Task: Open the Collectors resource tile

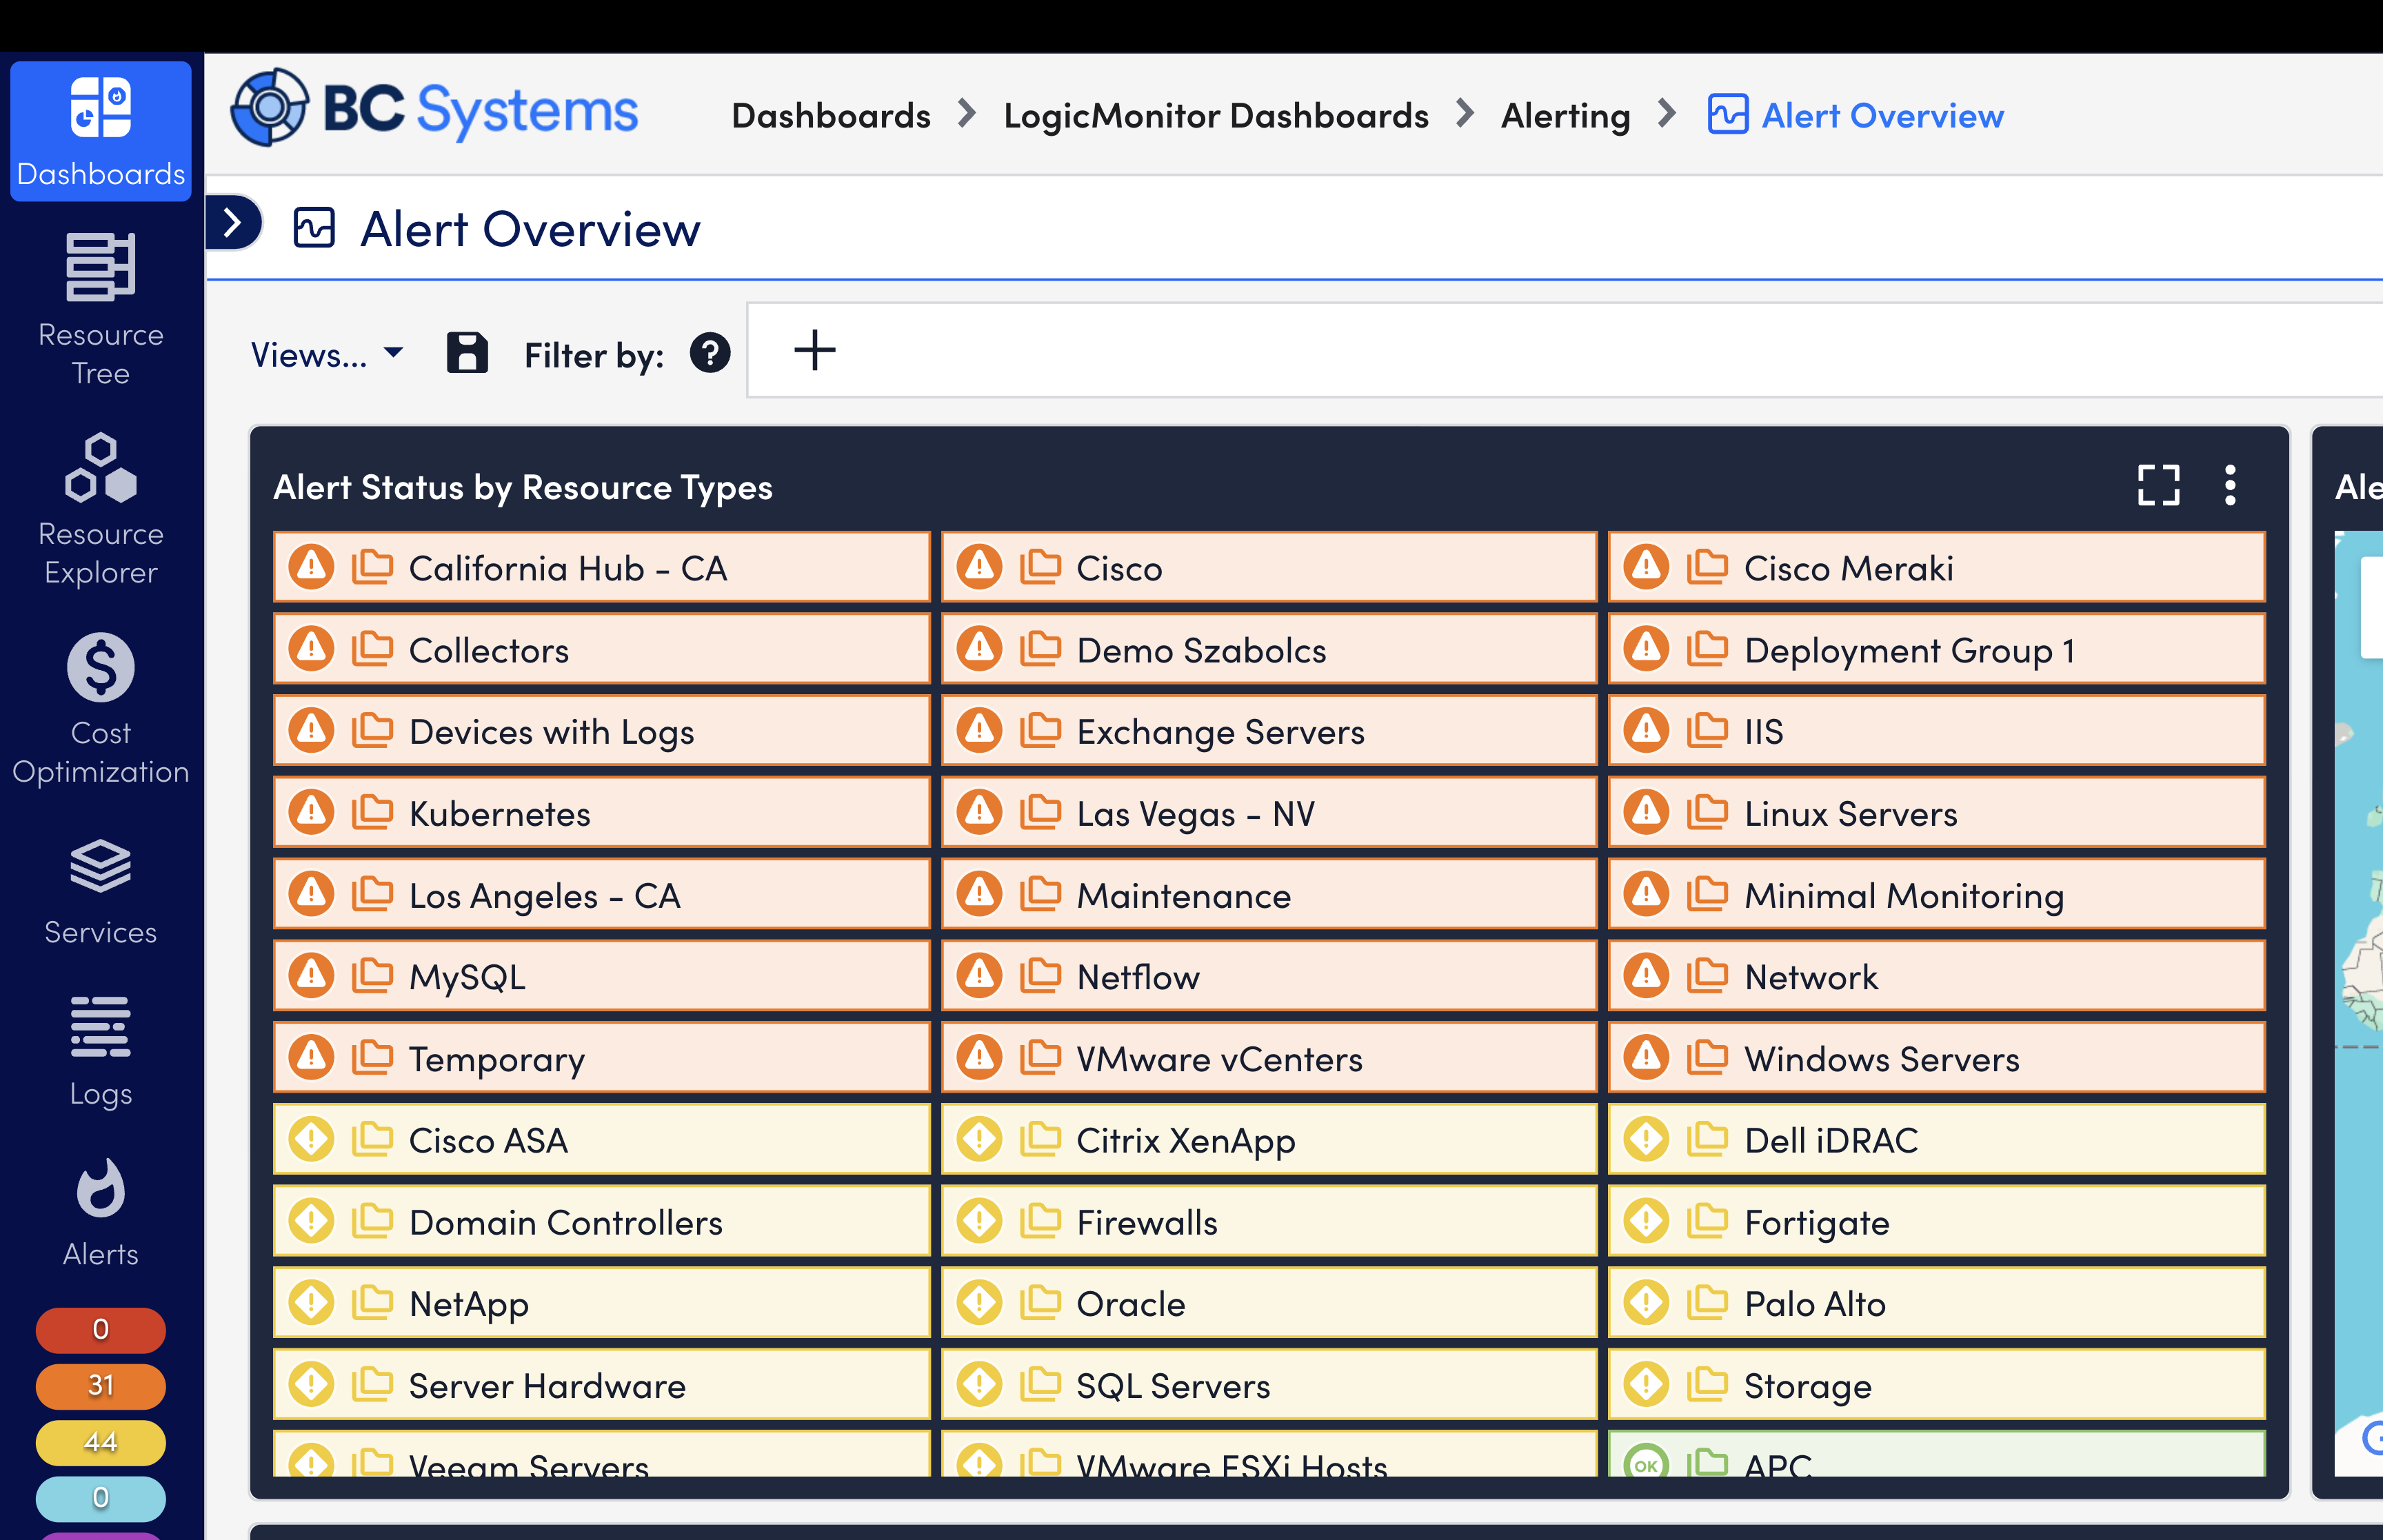Action: pyautogui.click(x=602, y=649)
